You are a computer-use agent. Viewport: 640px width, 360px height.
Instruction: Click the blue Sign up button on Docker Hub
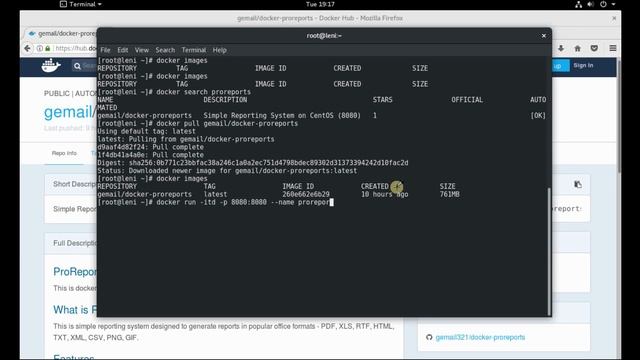560,65
